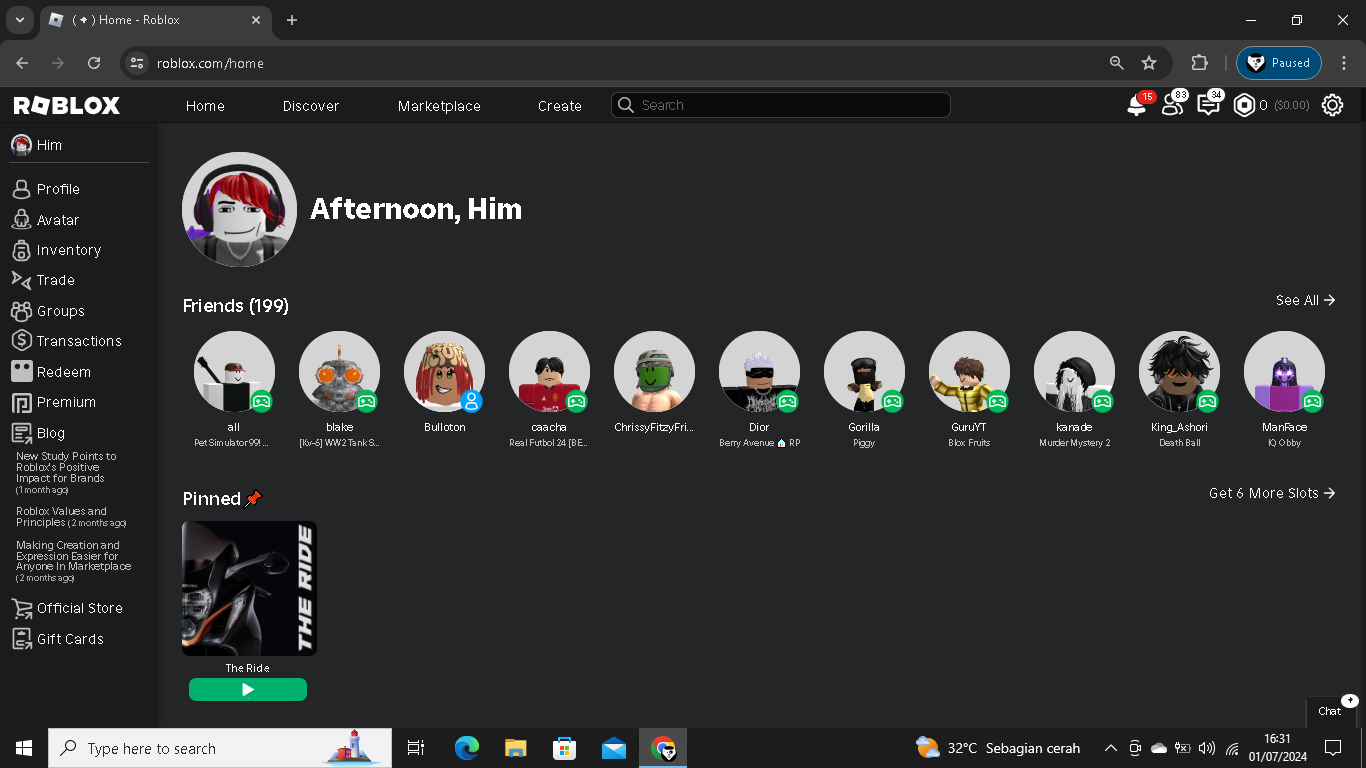Open Groups in the sidebar
Viewport: 1366px width, 768px height.
pyautogui.click(x=48, y=311)
